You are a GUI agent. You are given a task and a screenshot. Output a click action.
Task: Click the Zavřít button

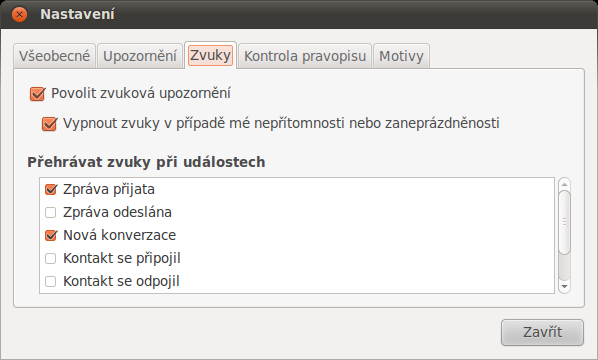pos(542,332)
